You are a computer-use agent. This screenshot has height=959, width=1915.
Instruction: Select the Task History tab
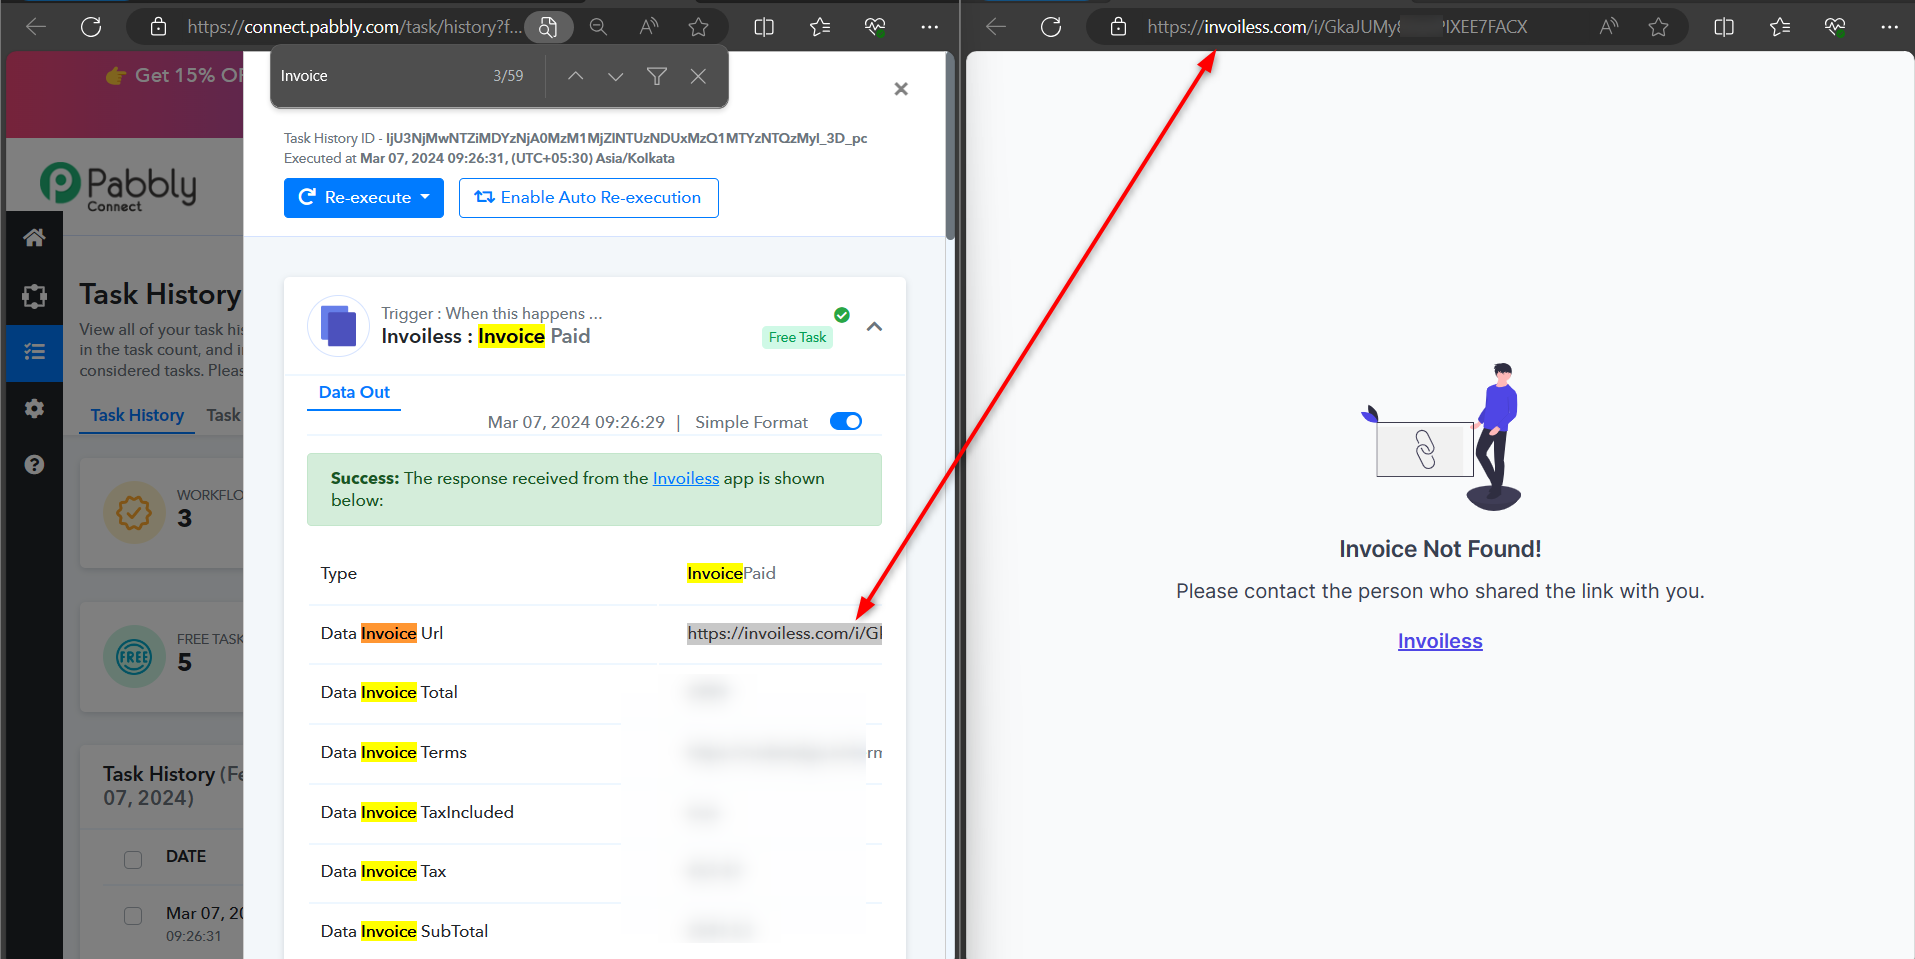[137, 415]
